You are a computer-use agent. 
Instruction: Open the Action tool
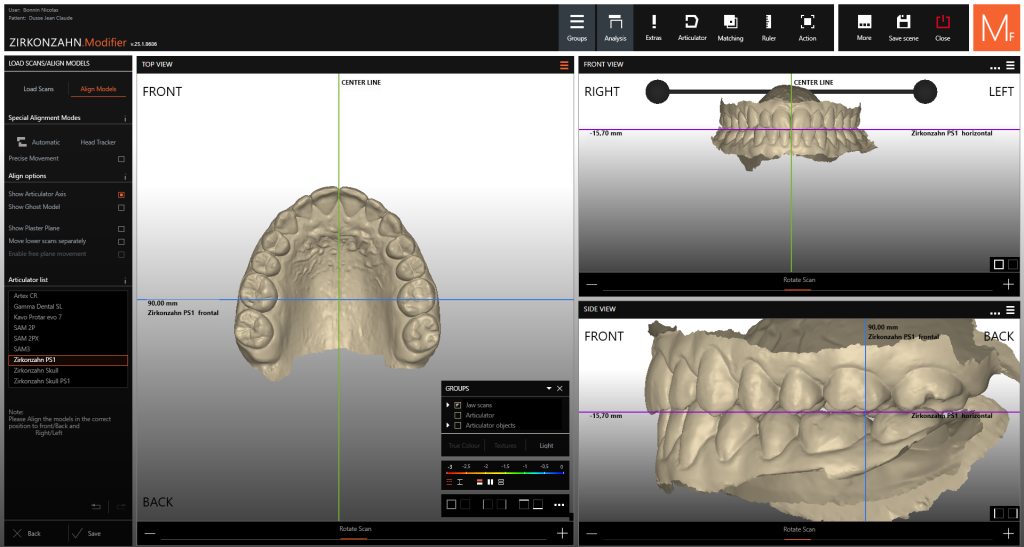pos(807,27)
